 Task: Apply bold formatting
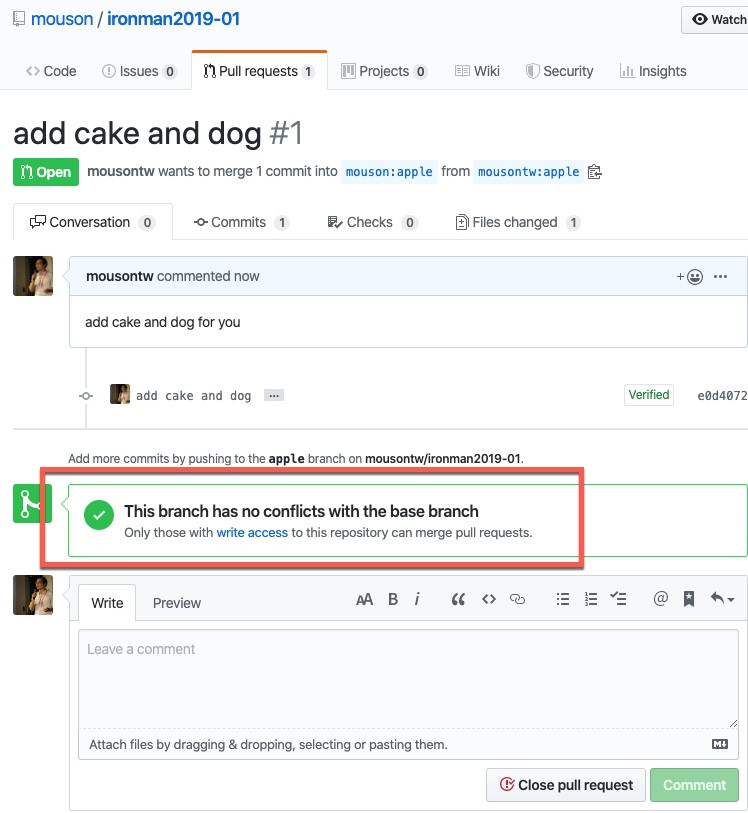(393, 599)
